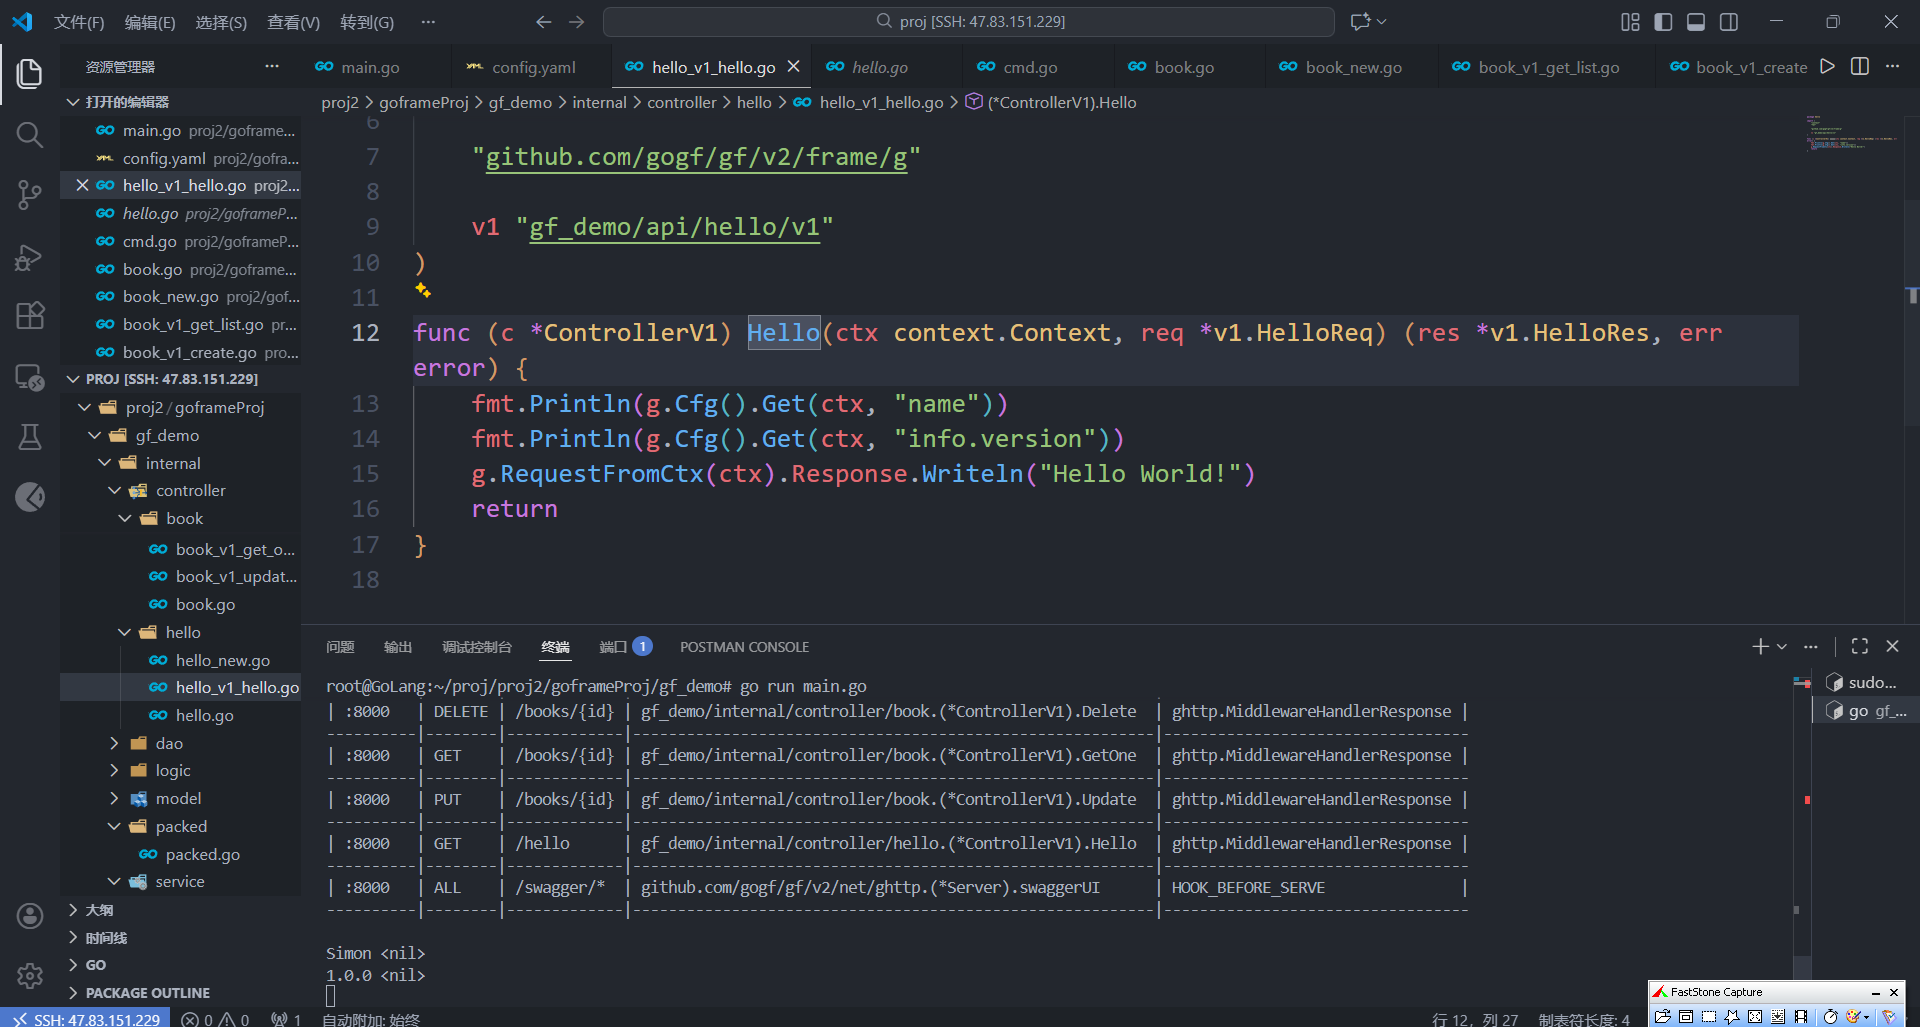Close hello_v1_hello.go in open editors list
The width and height of the screenshot is (1920, 1027).
(x=82, y=186)
